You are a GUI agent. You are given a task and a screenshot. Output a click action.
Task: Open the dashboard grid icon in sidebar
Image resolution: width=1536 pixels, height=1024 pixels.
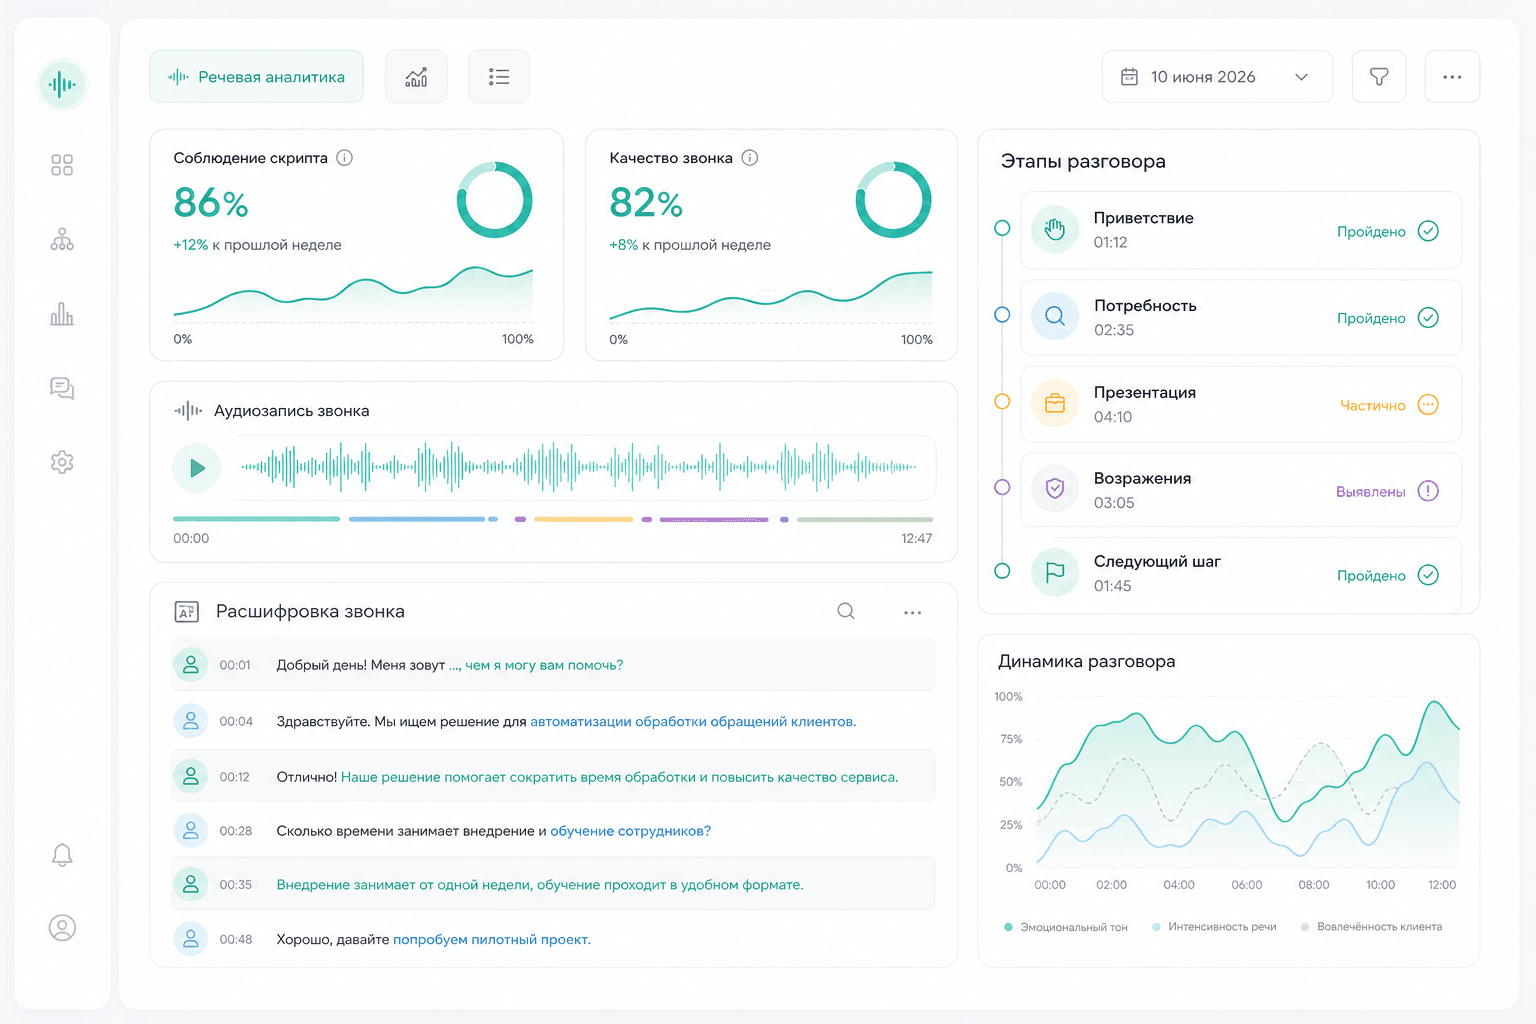pos(62,165)
